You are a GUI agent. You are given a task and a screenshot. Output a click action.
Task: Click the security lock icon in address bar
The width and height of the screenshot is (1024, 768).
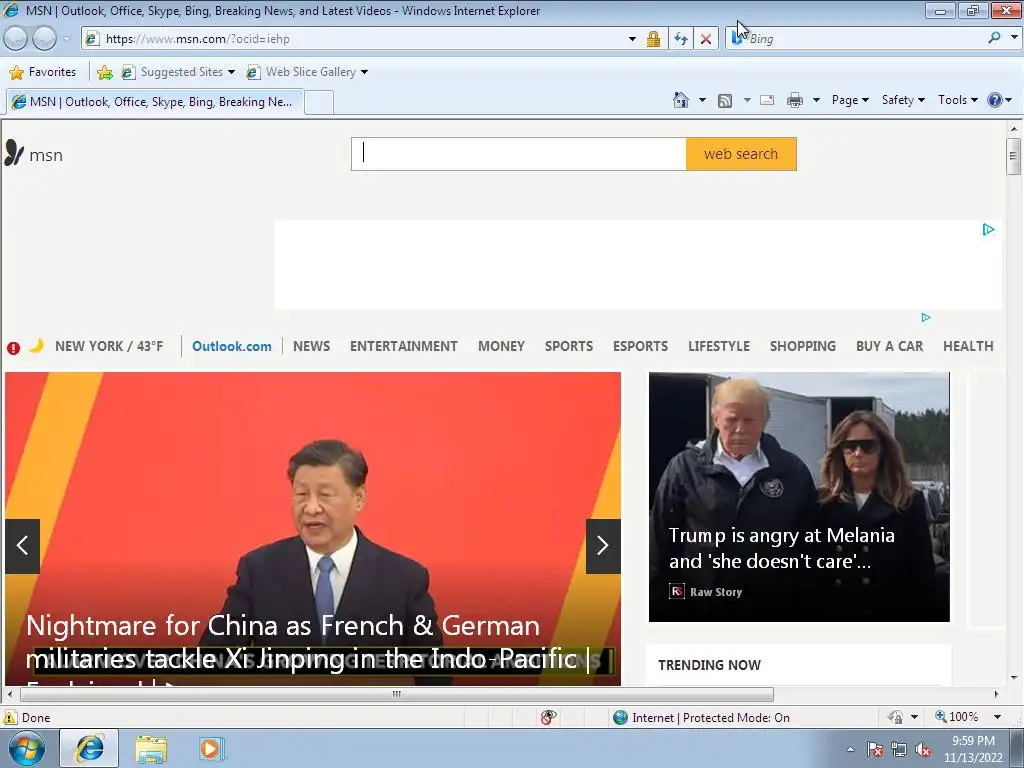(653, 39)
